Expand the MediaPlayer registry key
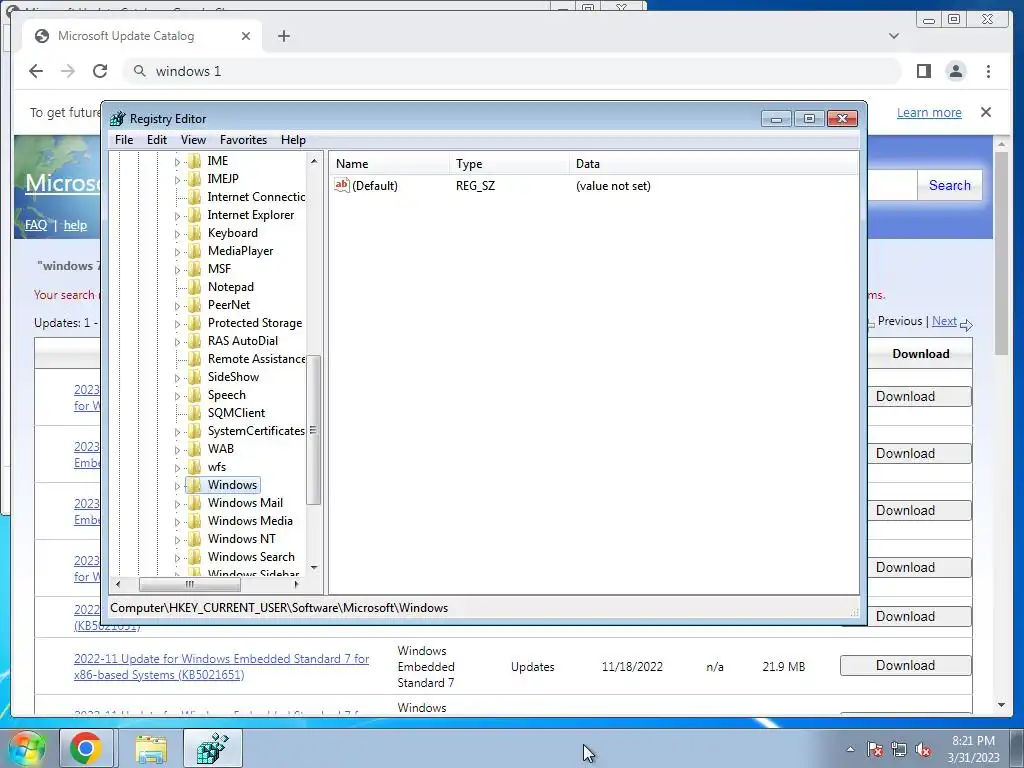Screen dimensions: 1024x768 (x=177, y=251)
